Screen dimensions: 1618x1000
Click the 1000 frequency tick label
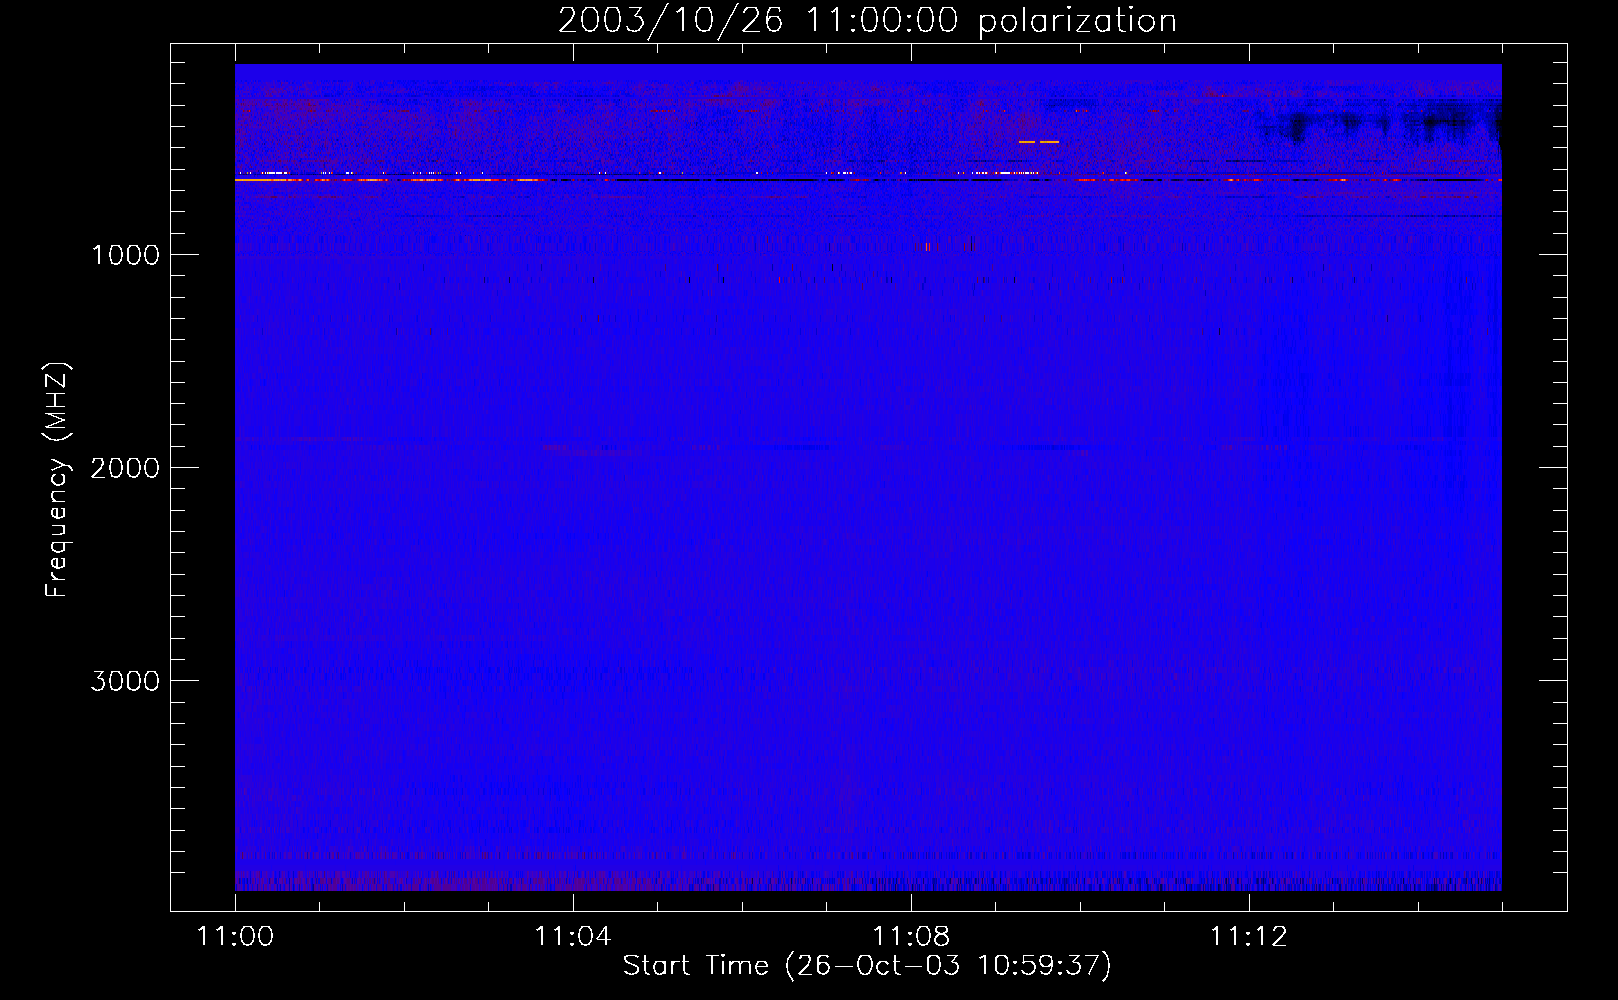point(125,255)
